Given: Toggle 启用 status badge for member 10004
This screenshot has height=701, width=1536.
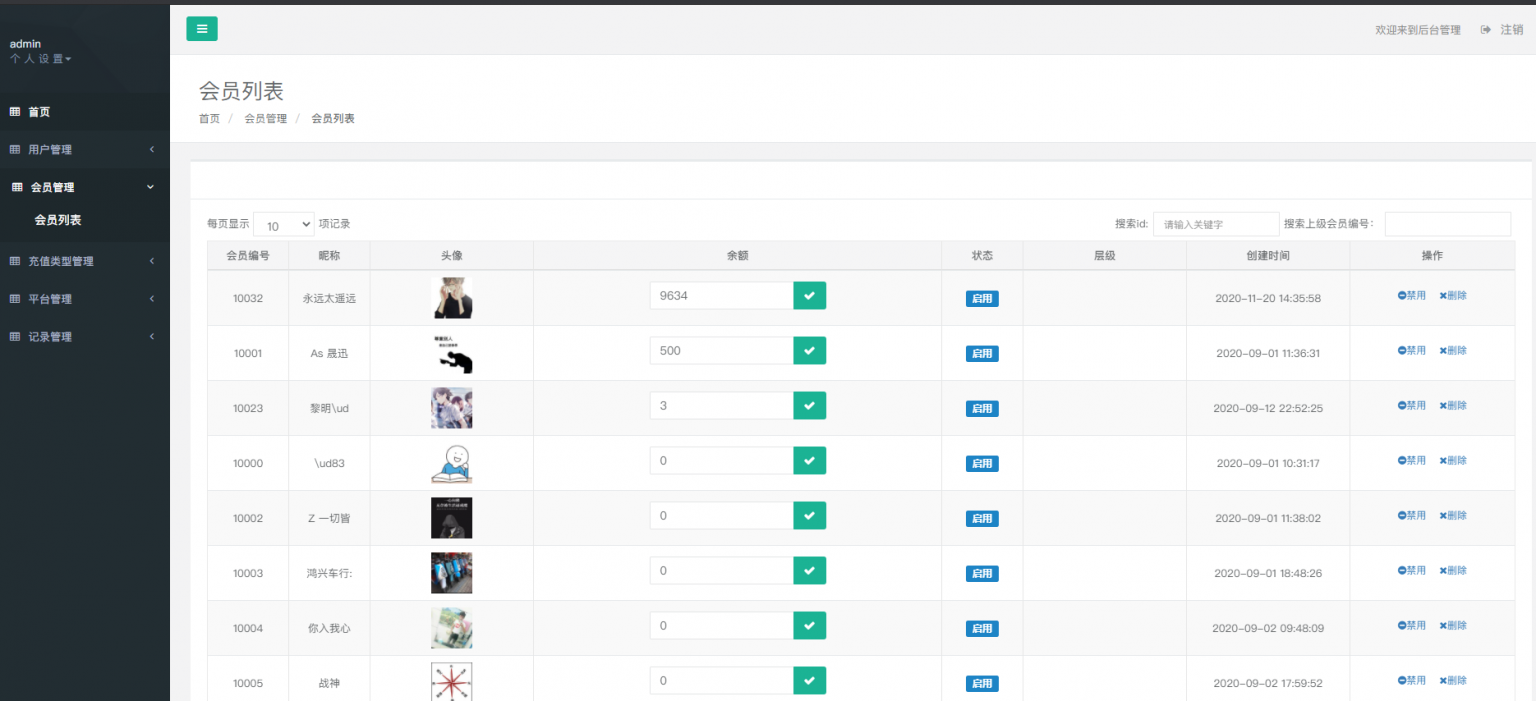Looking at the screenshot, I should click(981, 629).
